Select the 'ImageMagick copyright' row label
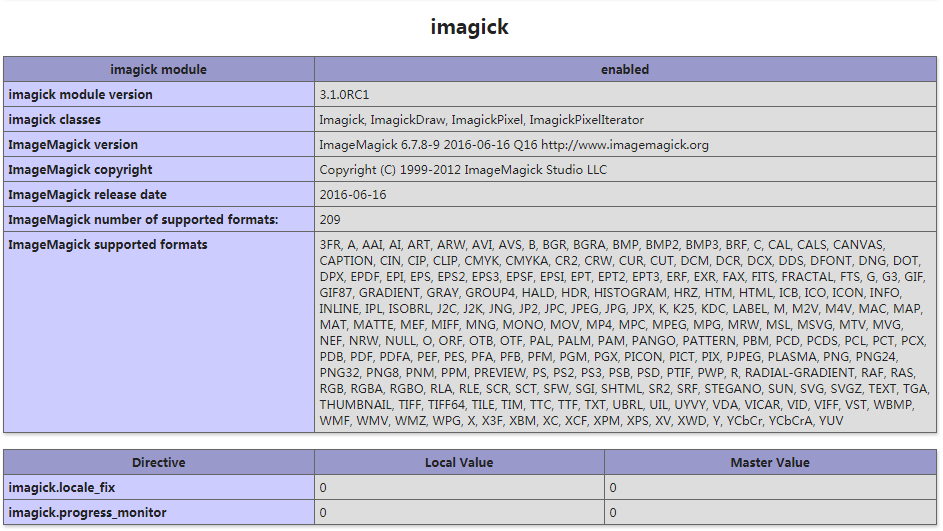Viewport: 943px width, 531px height. 81,170
